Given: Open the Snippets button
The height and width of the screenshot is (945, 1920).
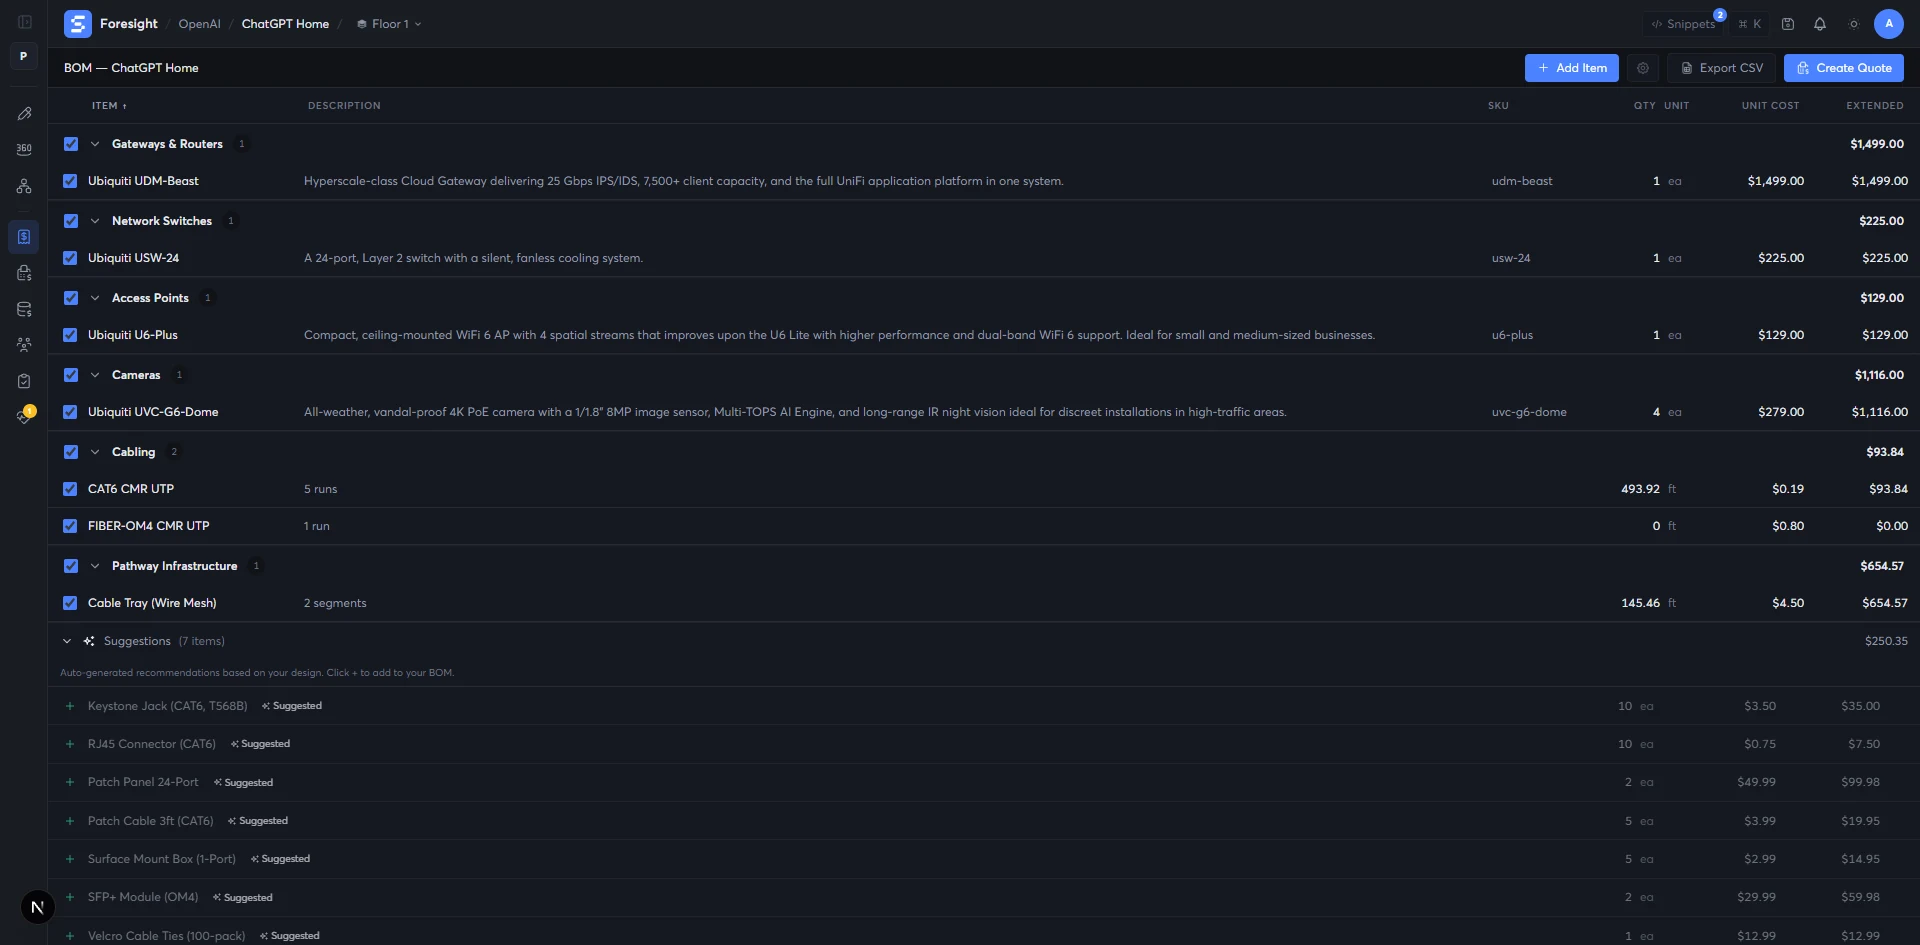Looking at the screenshot, I should (x=1683, y=24).
